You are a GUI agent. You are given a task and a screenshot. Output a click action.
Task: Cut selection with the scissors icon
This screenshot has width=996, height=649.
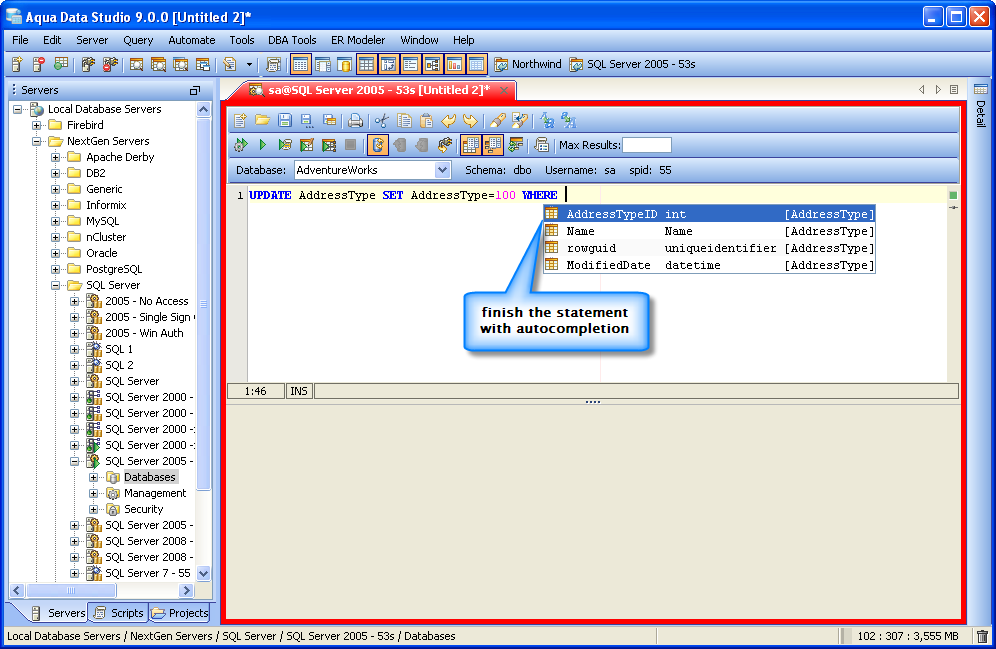381,121
